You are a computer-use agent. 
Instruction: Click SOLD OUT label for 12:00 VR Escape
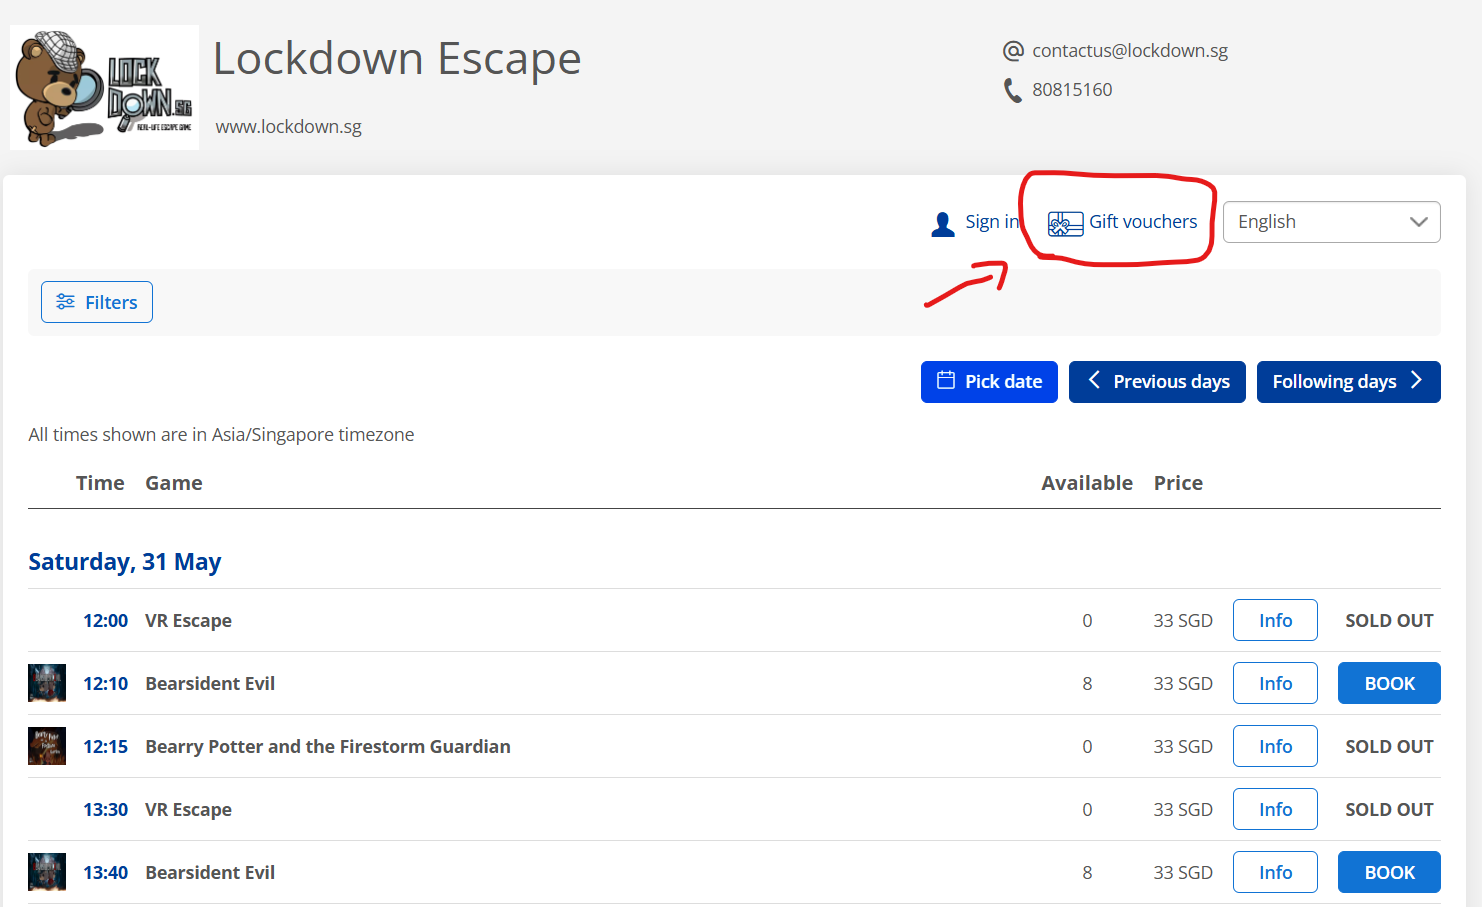pos(1389,621)
